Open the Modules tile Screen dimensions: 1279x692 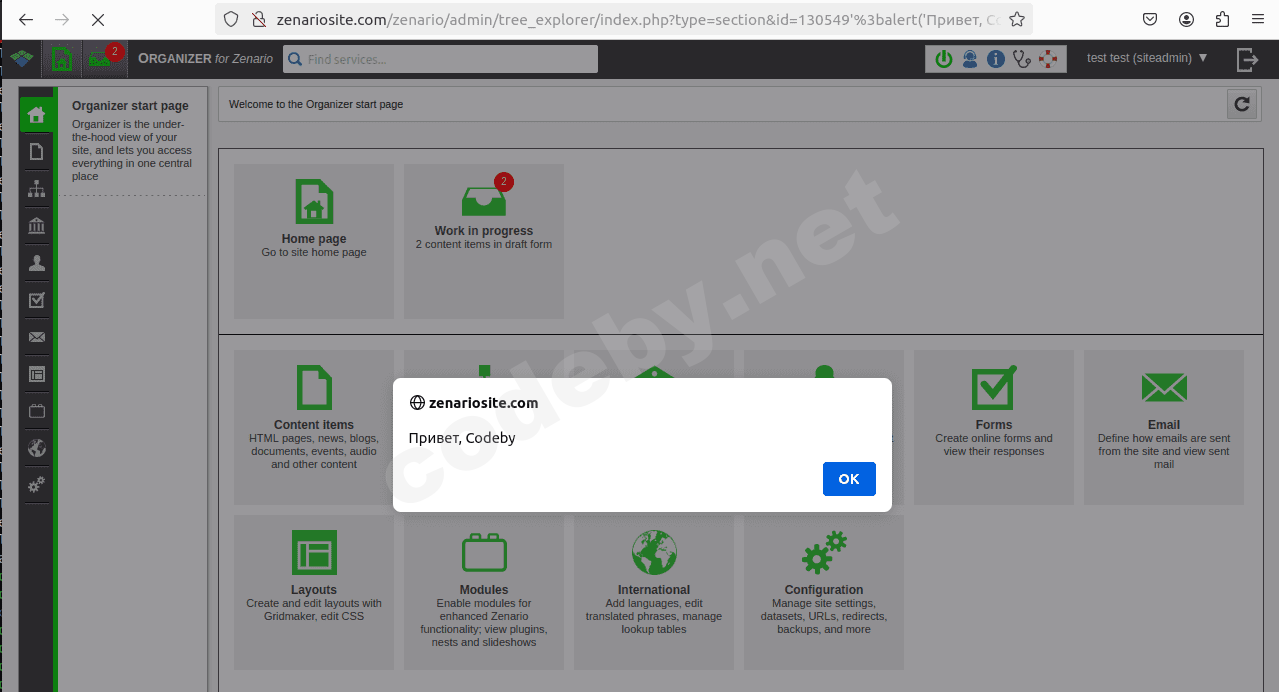484,592
